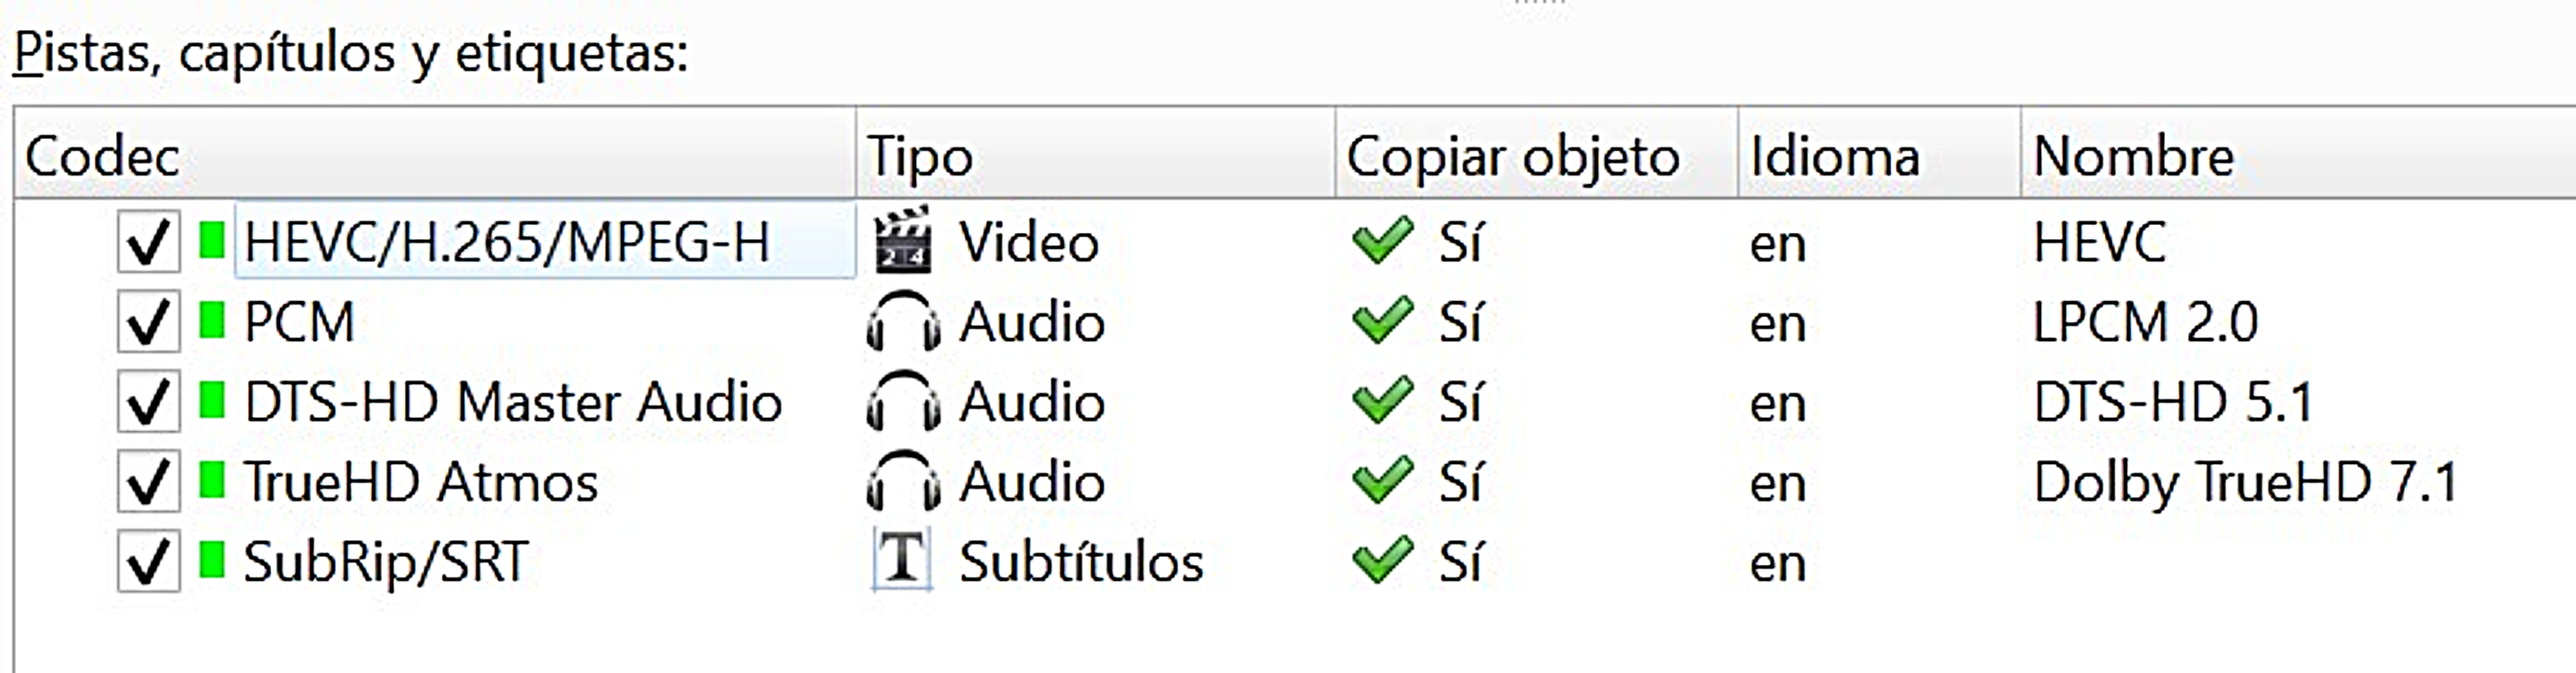Uncheck the HEVC/H.265/MPEG-H track checkbox
This screenshot has height=673, width=2576.
[x=148, y=241]
